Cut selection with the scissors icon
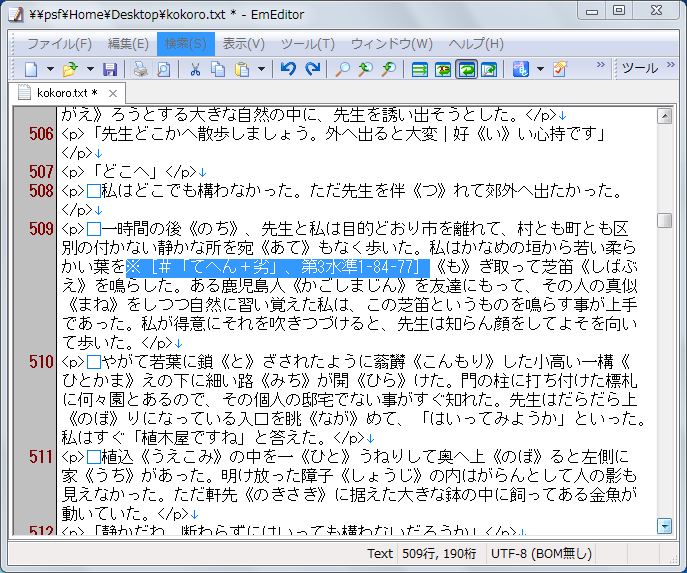The image size is (687, 573). click(x=195, y=69)
